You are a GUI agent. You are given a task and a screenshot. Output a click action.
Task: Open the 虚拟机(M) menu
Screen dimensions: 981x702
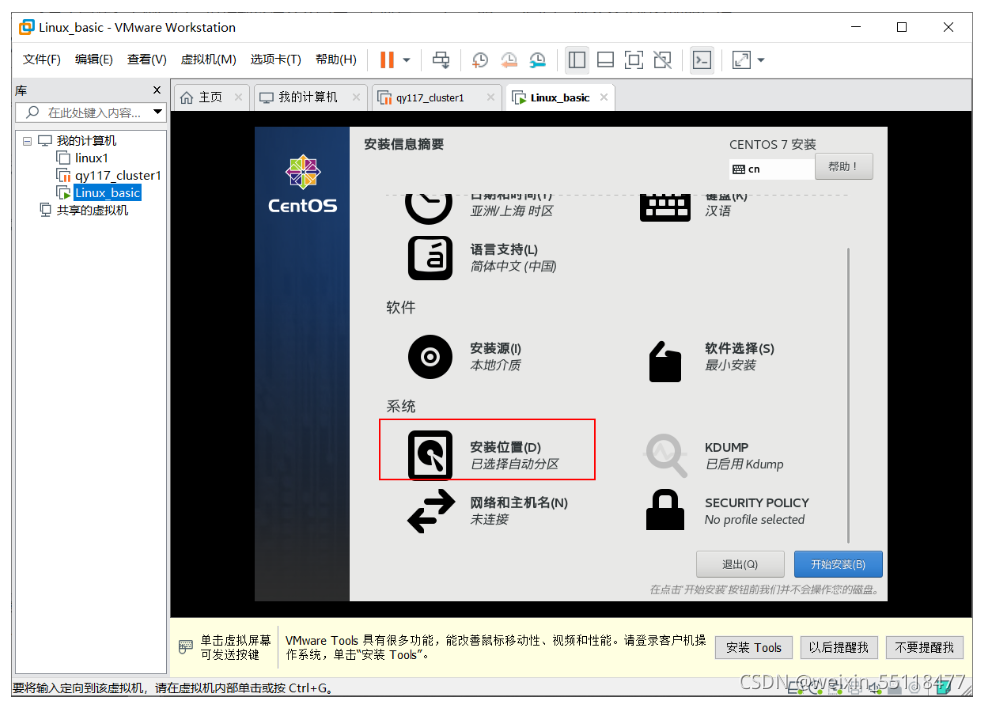[x=208, y=59]
